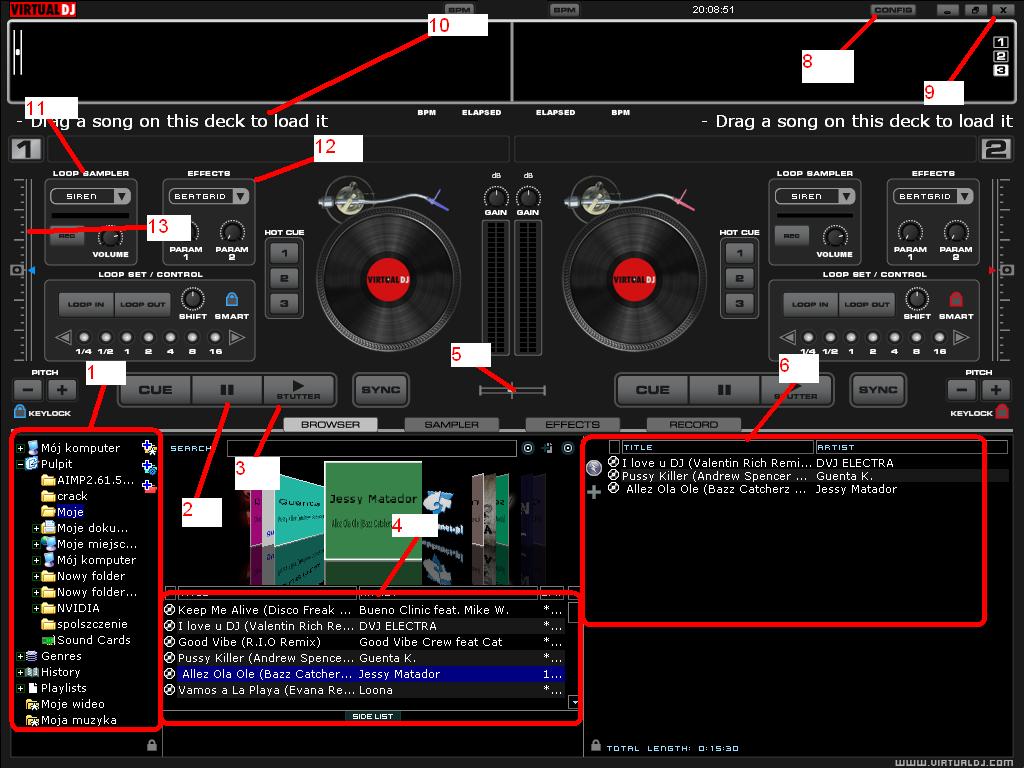Image resolution: width=1024 pixels, height=768 pixels.
Task: Click right deck LOOP OUT button
Action: pyautogui.click(x=867, y=304)
